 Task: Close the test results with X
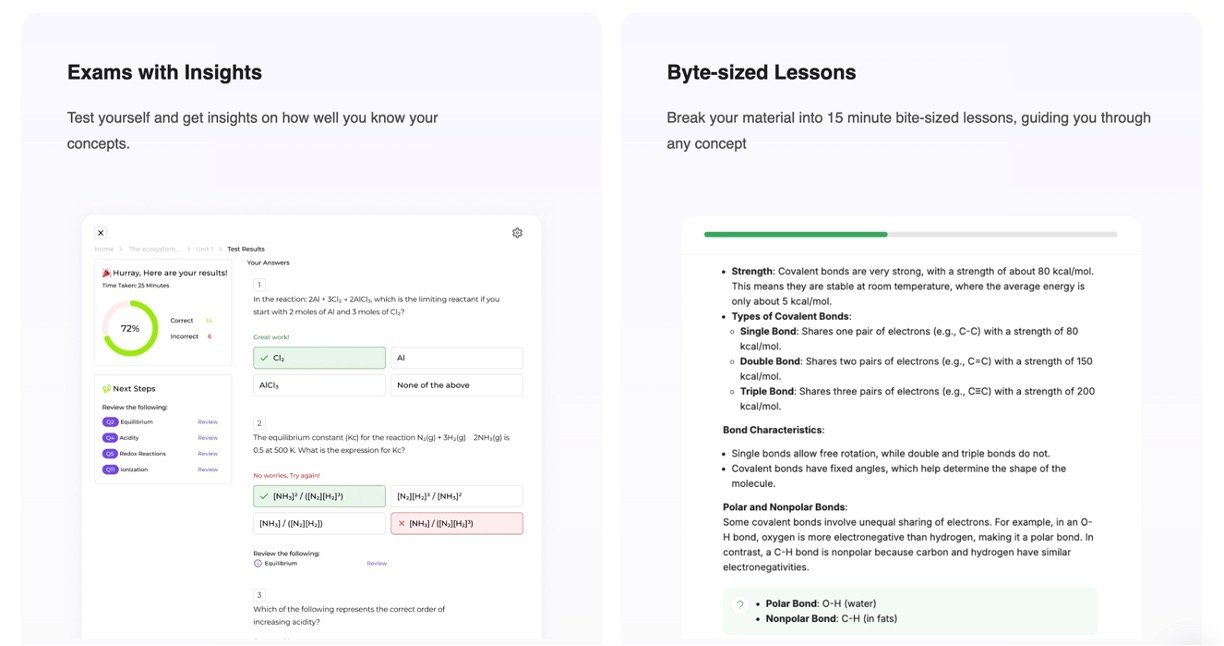pos(100,233)
